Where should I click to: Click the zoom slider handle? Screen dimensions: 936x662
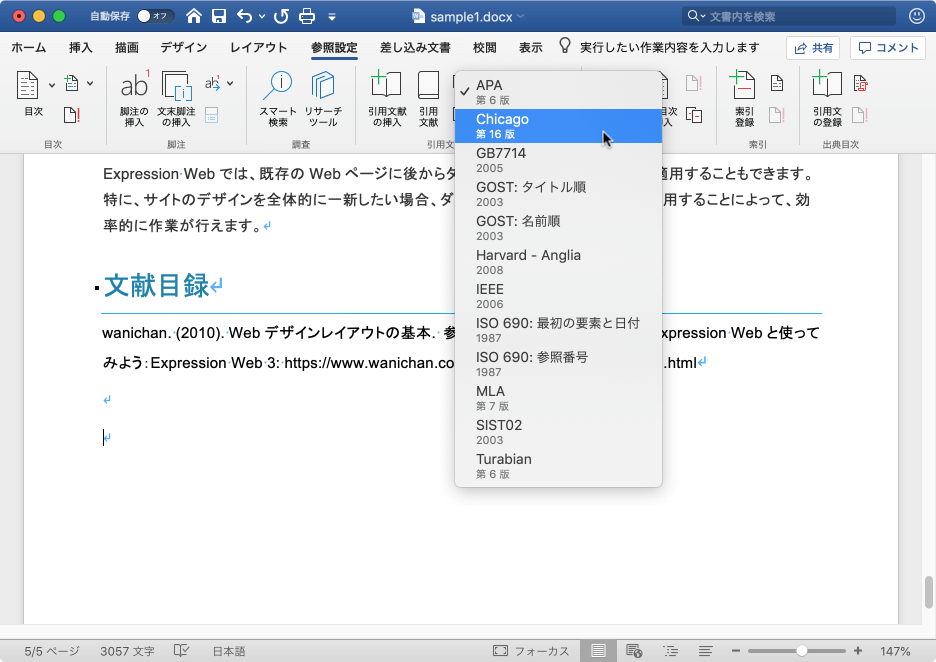click(x=802, y=651)
